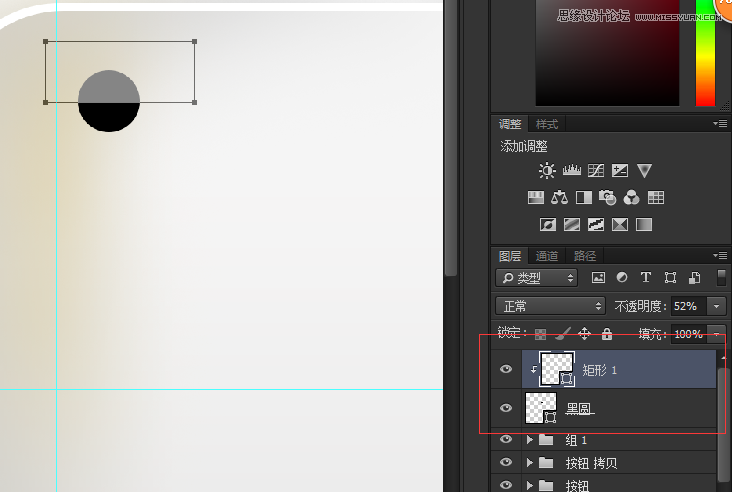
Task: Filter layers by type layers
Action: pyautogui.click(x=646, y=278)
